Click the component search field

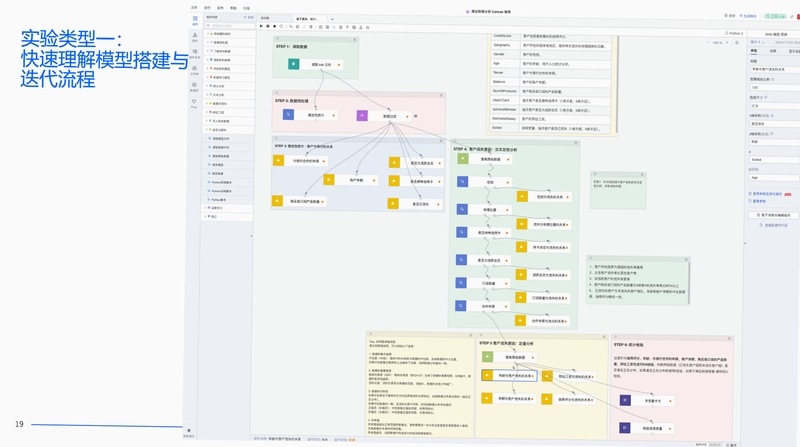[x=230, y=26]
